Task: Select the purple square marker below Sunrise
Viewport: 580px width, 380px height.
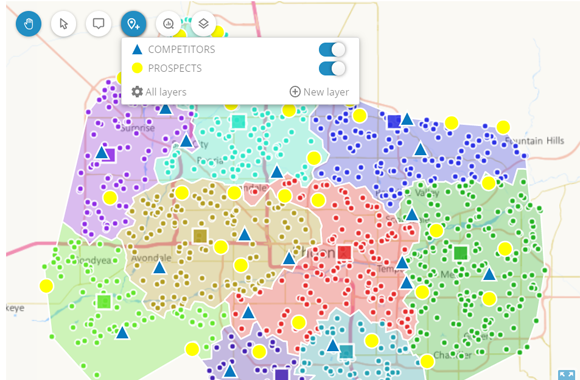Action: coord(108,155)
